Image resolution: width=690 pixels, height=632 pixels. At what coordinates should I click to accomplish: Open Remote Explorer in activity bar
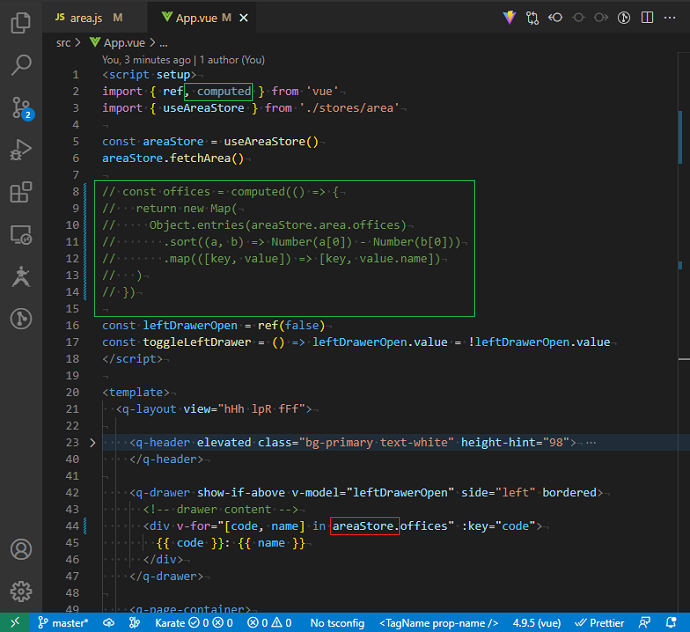21,235
